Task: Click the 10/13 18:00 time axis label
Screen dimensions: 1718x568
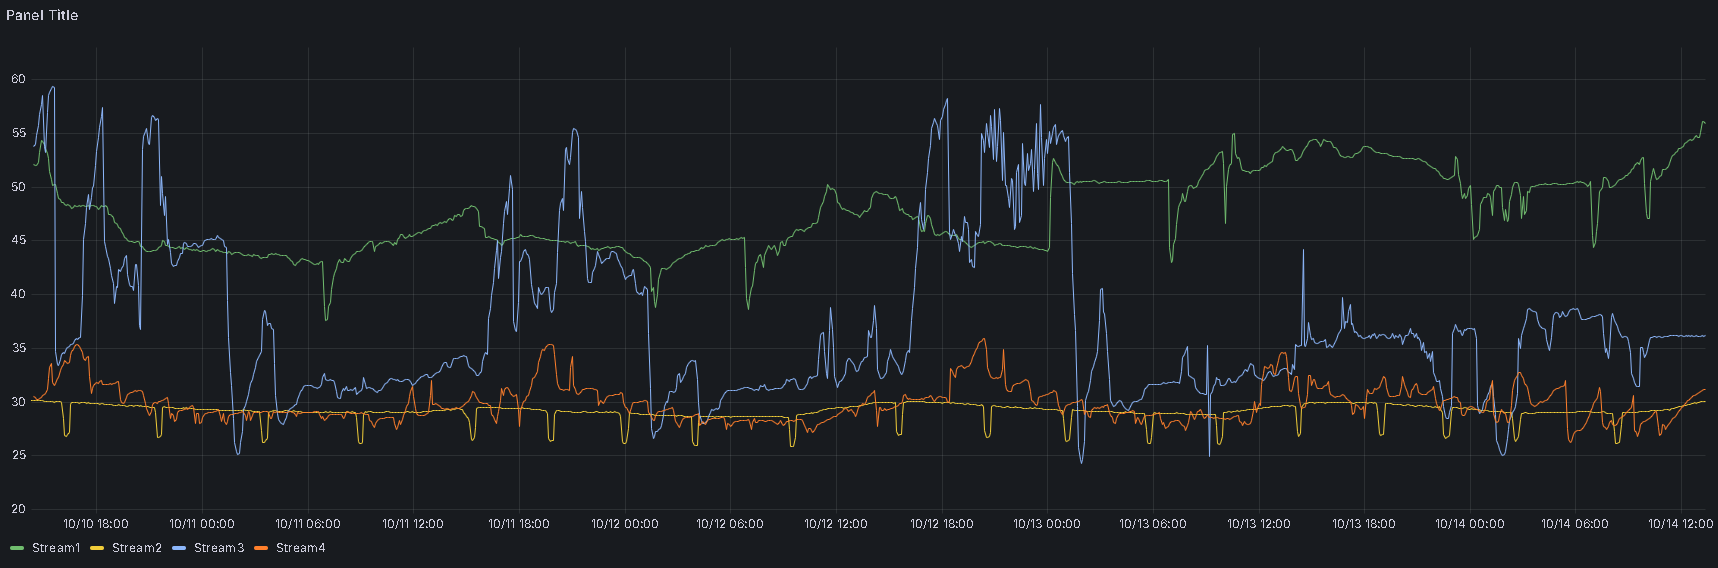Action: click(1364, 524)
